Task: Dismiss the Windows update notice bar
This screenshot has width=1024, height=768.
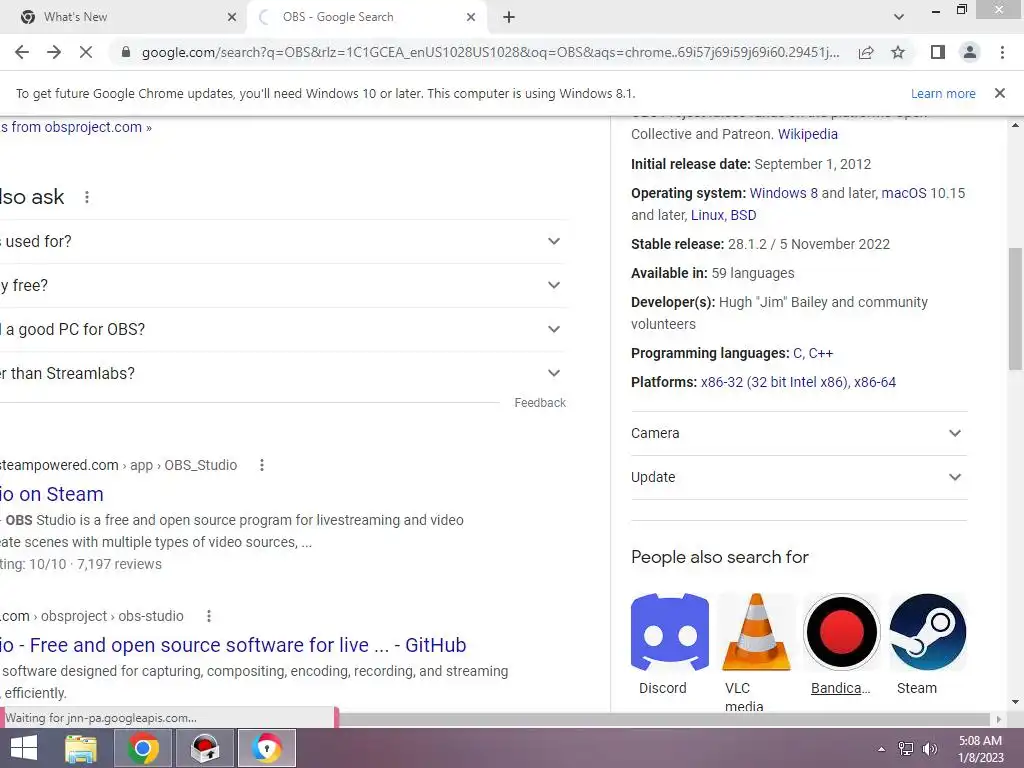Action: [999, 93]
